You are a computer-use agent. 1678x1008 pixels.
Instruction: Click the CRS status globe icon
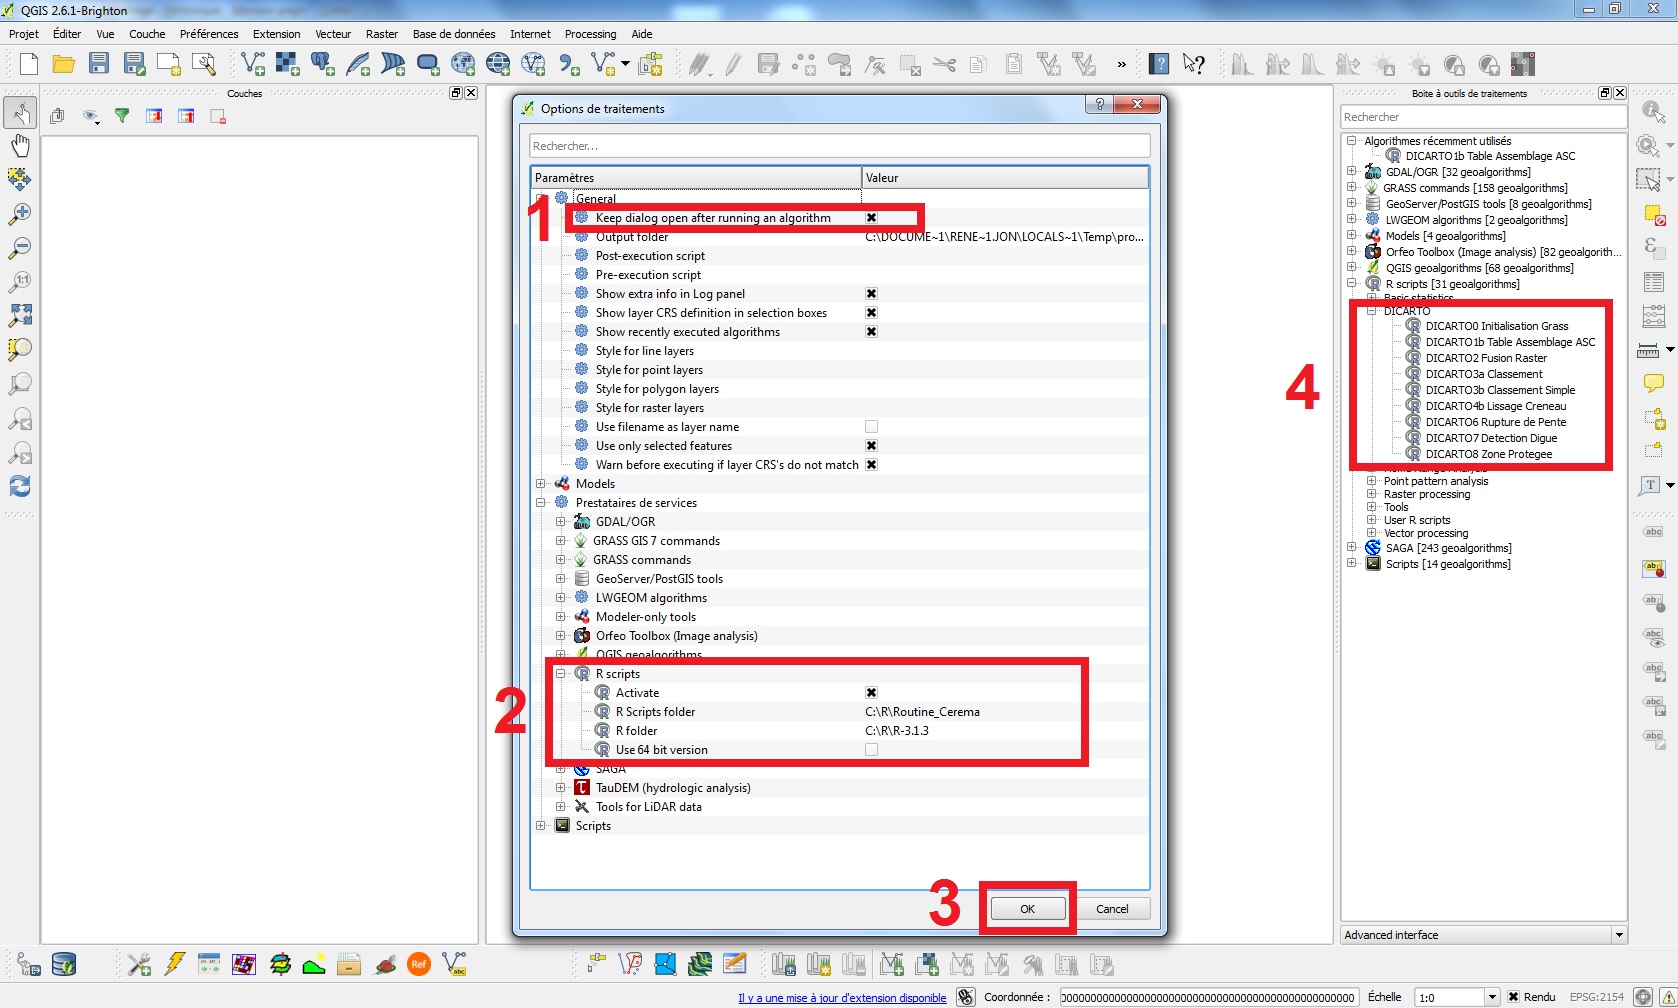click(1642, 997)
